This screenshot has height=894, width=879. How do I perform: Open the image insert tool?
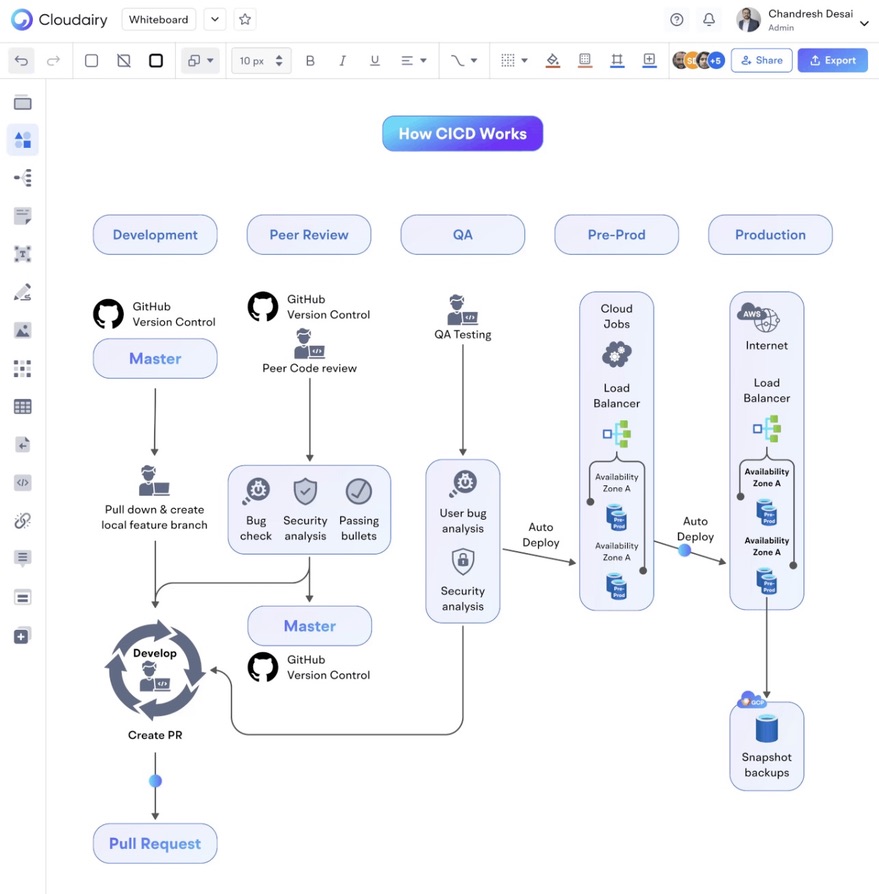point(23,330)
